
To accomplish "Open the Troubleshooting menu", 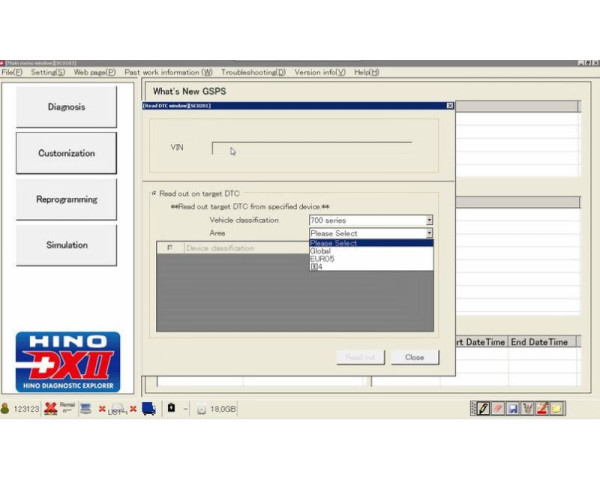I will [x=253, y=72].
